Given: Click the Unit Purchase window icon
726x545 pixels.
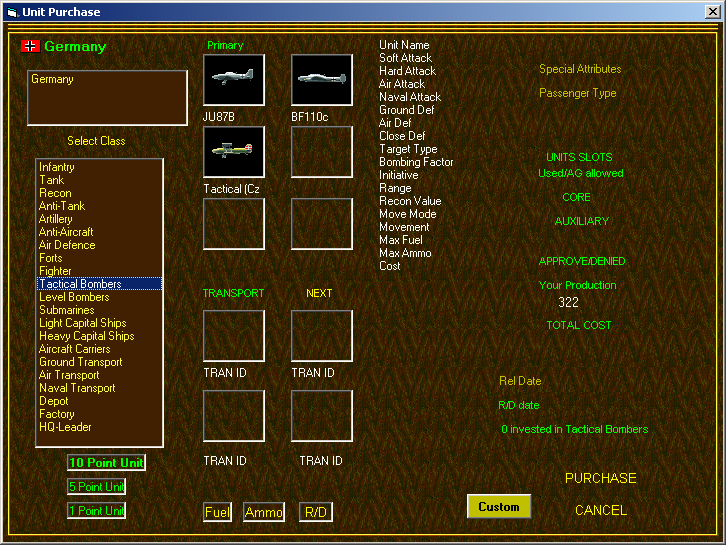Looking at the screenshot, I should tap(13, 12).
